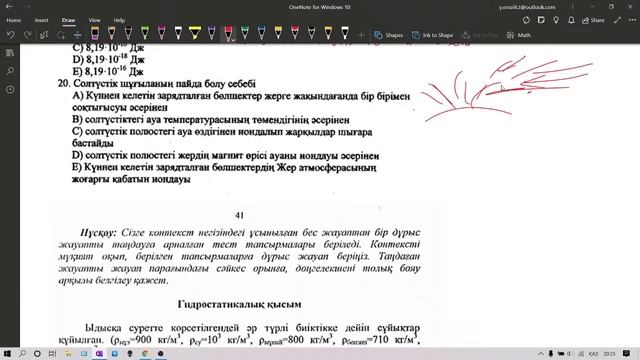The height and width of the screenshot is (360, 640).
Task: Click the back arrow in the title bar
Action: pyautogui.click(x=9, y=7)
